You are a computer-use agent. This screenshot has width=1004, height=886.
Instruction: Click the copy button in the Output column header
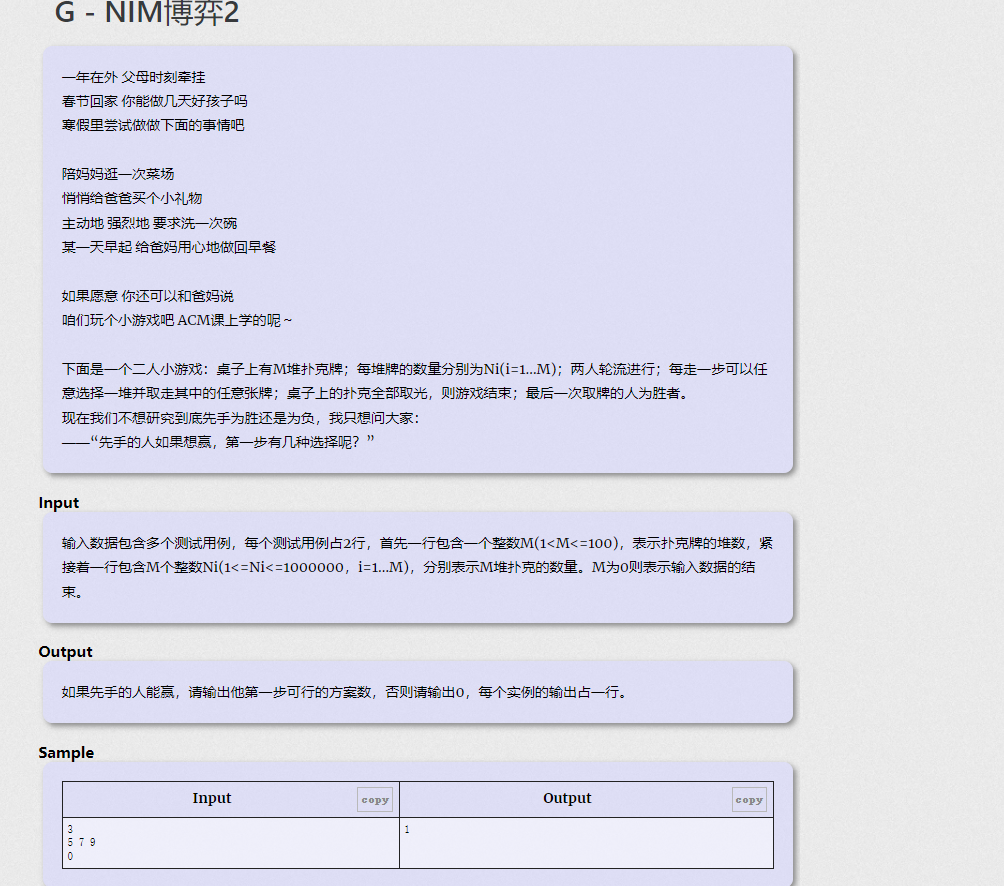(x=749, y=800)
